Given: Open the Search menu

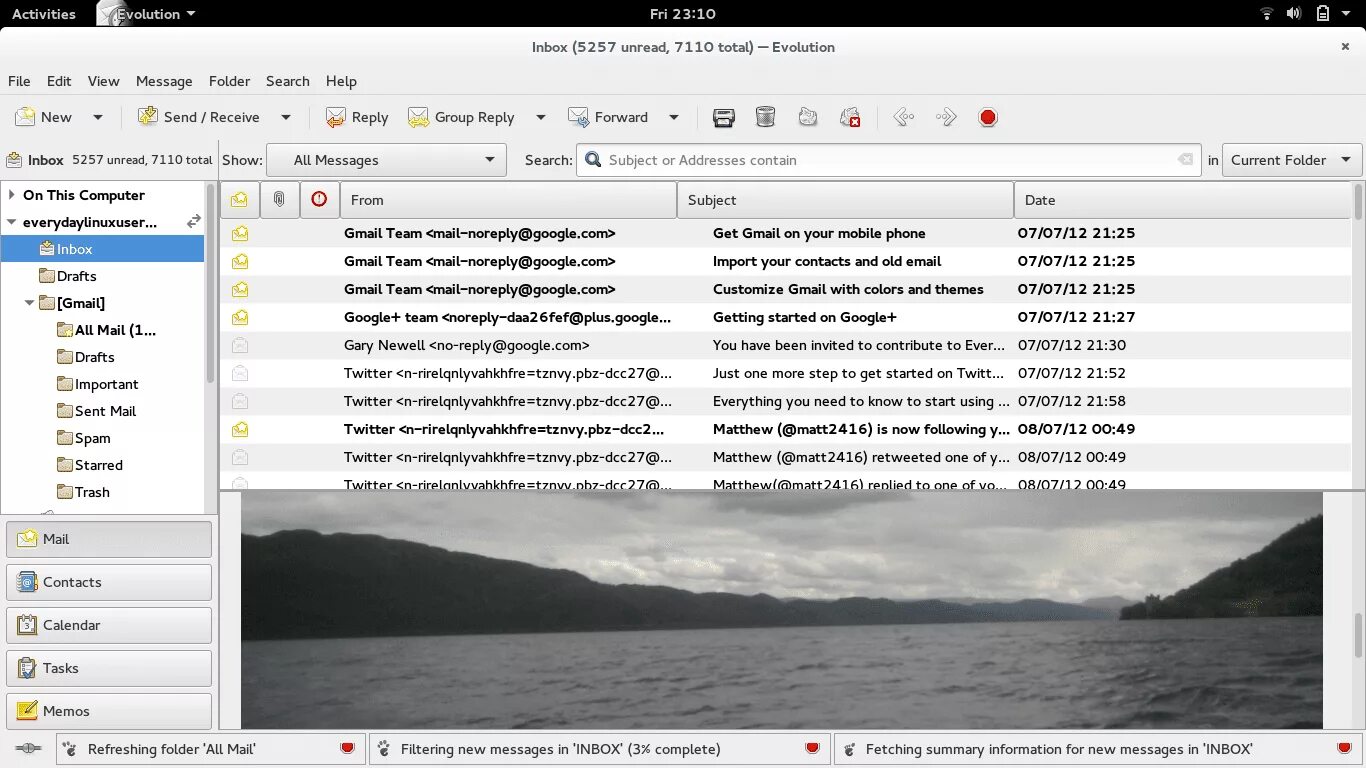Looking at the screenshot, I should (x=287, y=81).
